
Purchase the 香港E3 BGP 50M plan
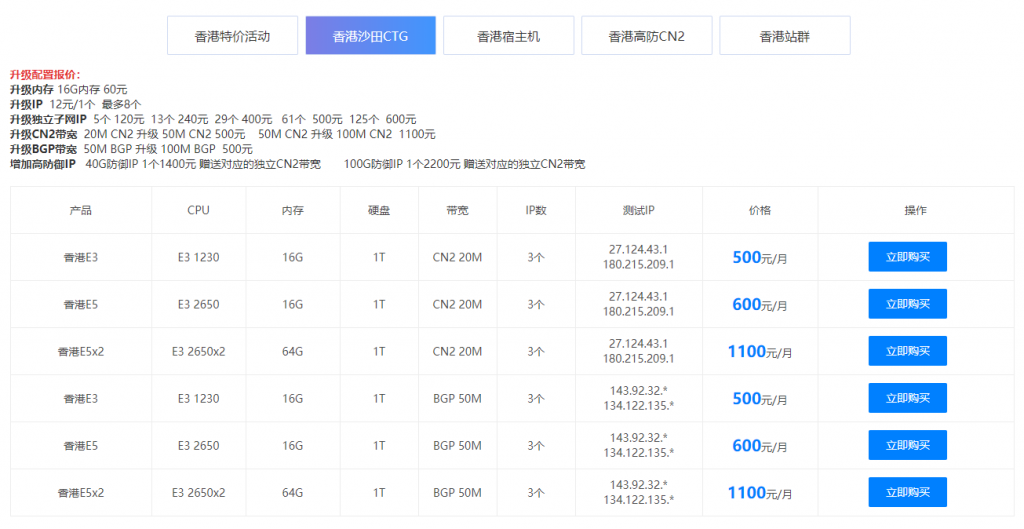[x=907, y=398]
